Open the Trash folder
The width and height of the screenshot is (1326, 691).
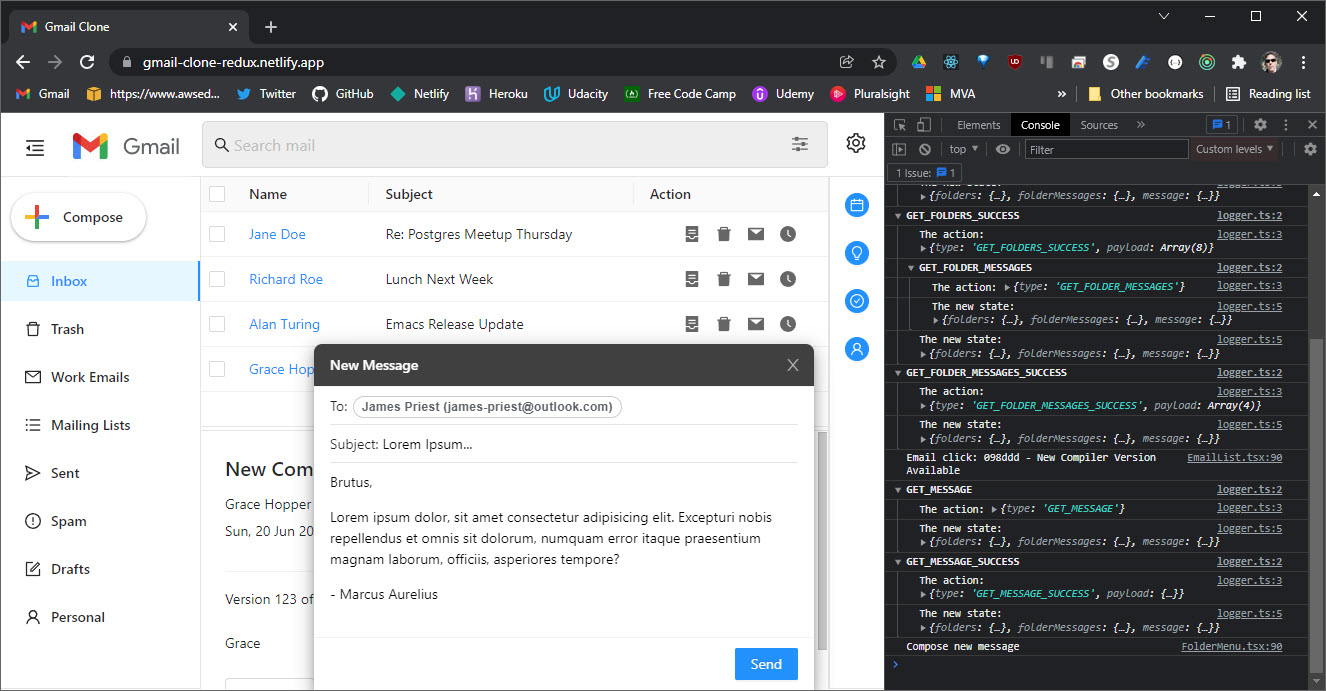tap(100, 329)
